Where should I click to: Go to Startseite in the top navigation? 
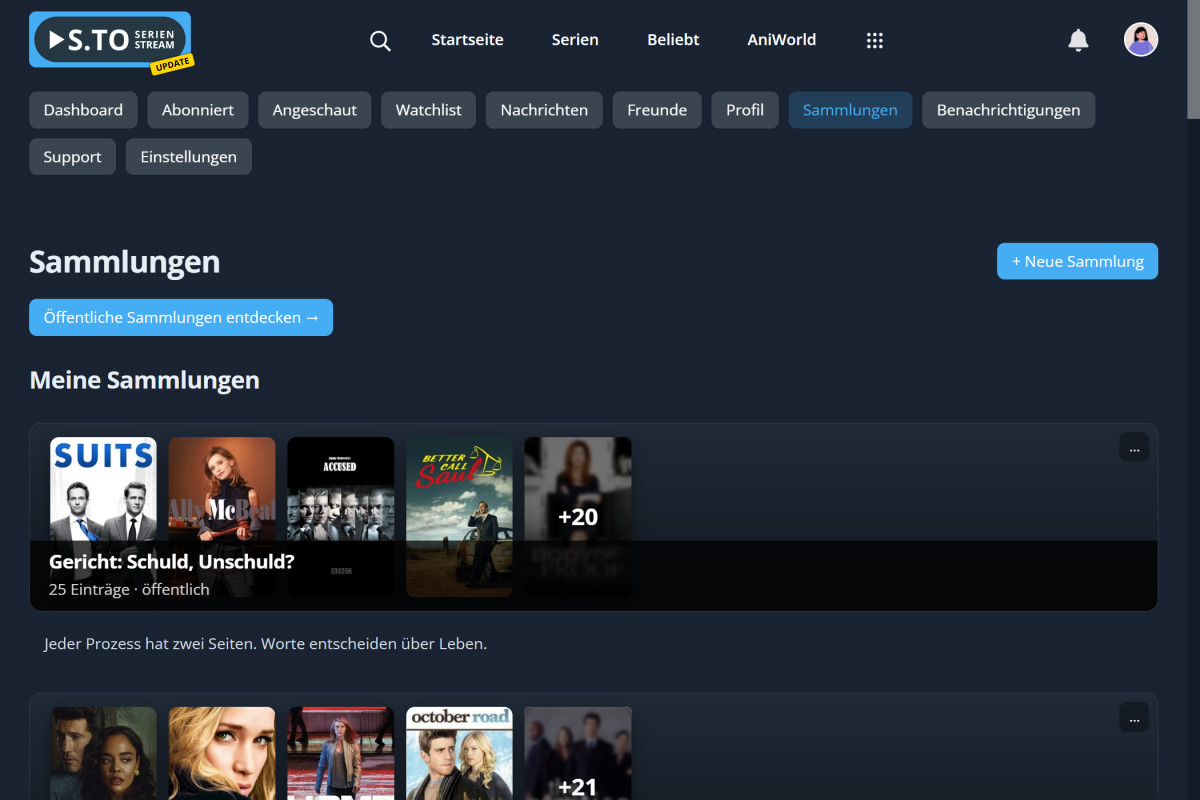[x=467, y=40]
